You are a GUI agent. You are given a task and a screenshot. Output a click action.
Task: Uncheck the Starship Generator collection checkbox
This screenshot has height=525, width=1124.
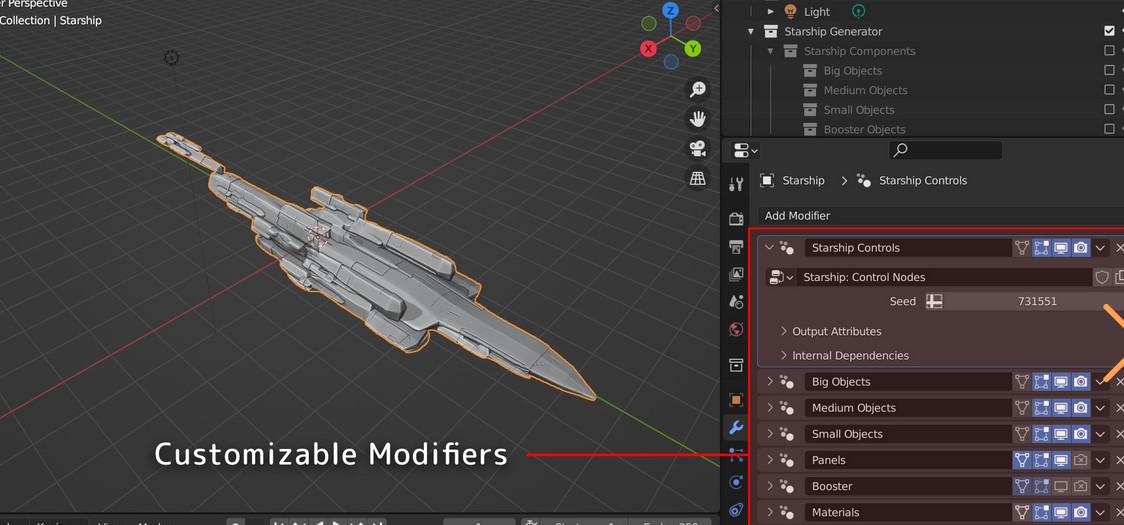click(x=1109, y=31)
